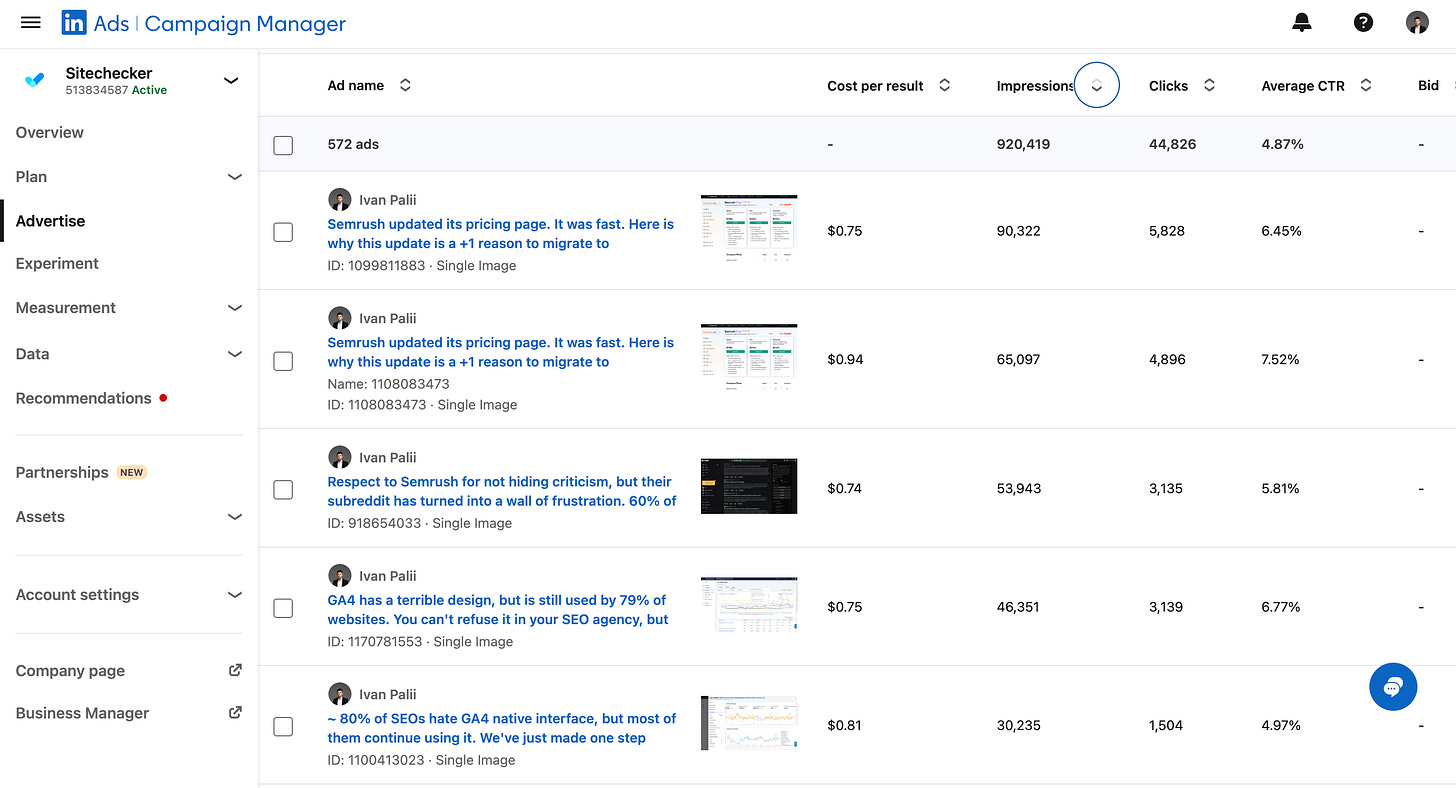
Task: Click total clicks value 44,826
Action: tap(1172, 145)
